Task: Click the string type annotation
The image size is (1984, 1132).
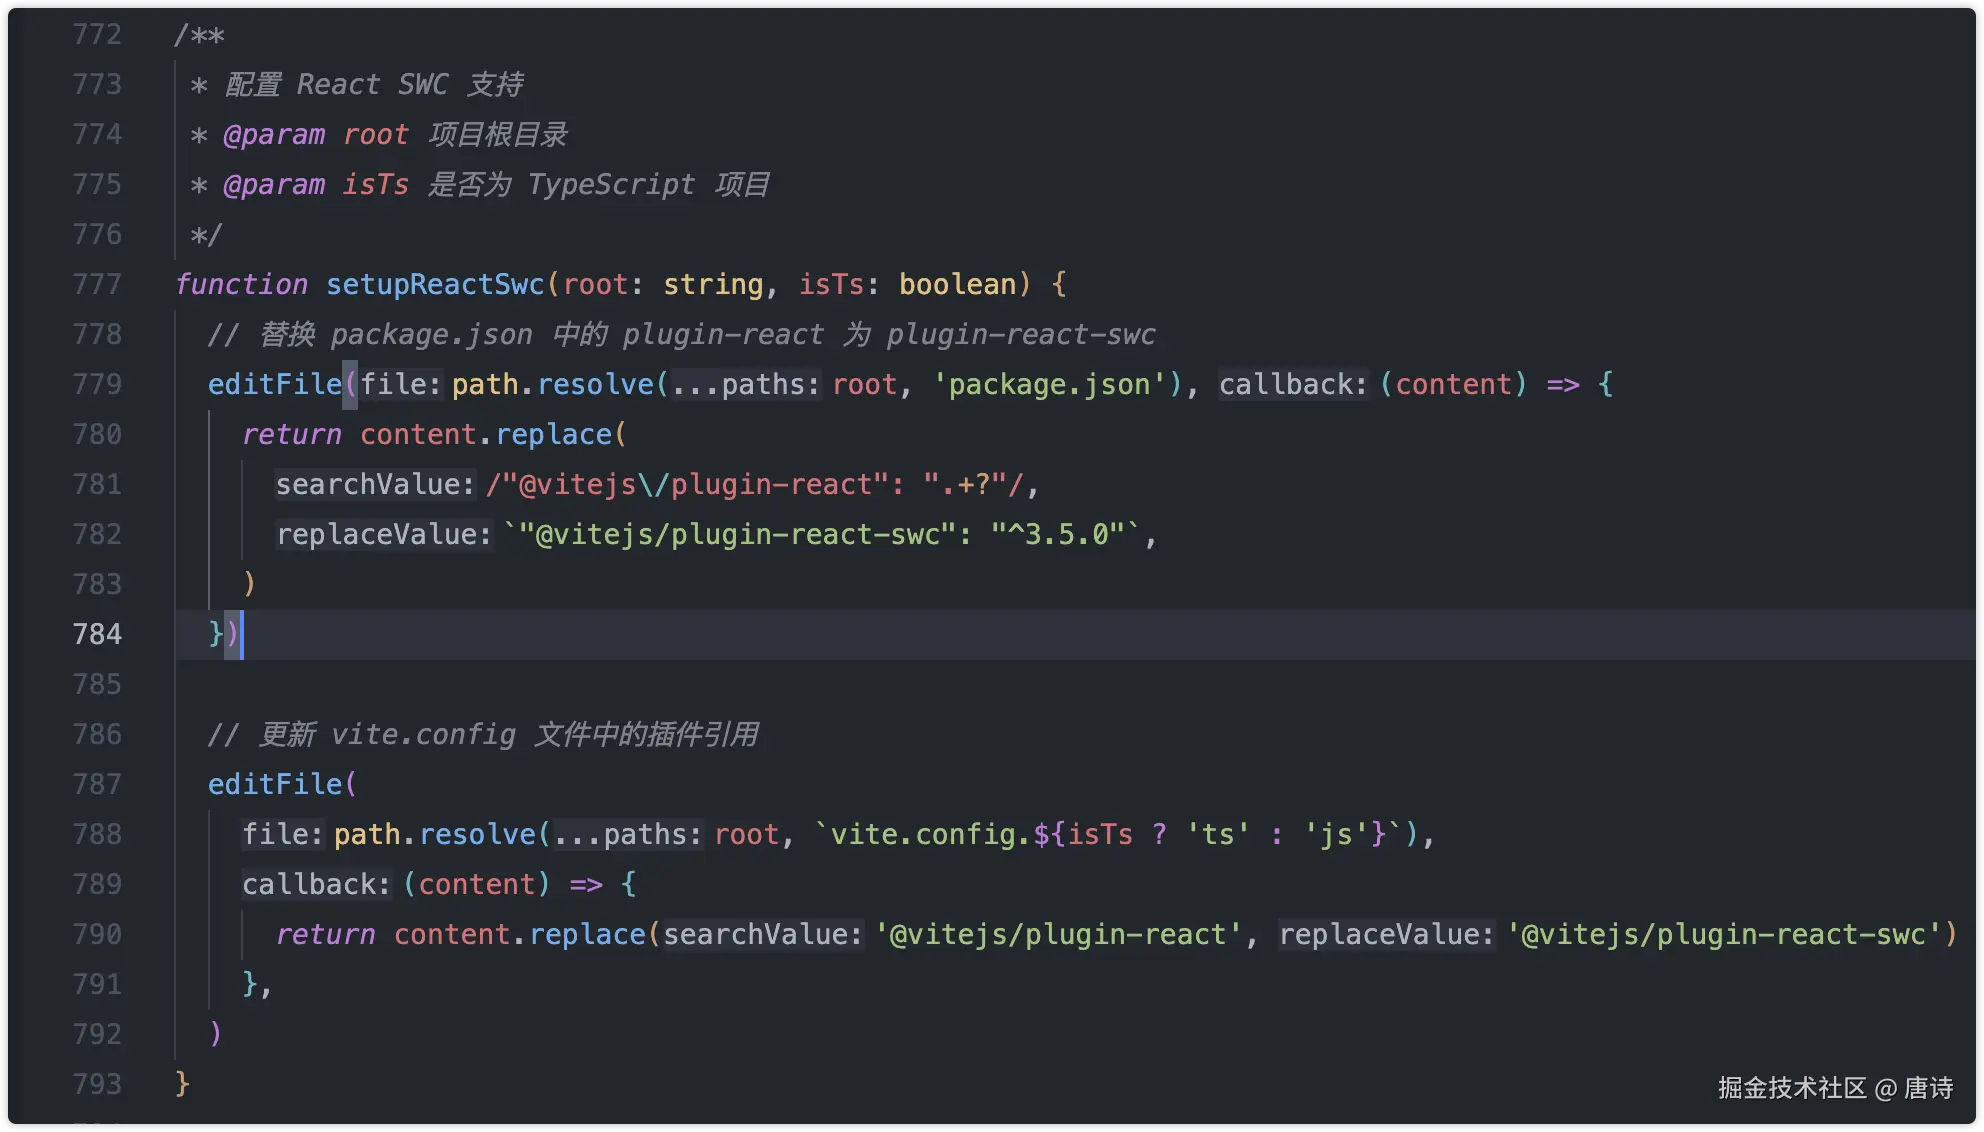Action: click(712, 285)
